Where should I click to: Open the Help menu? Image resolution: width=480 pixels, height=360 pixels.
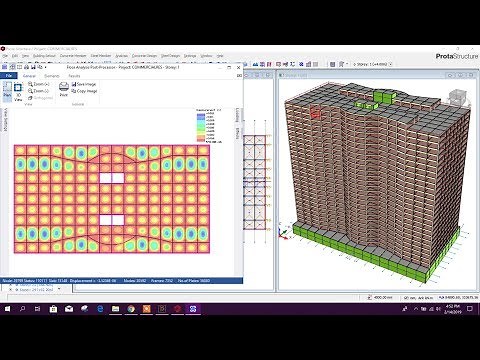pos(220,56)
